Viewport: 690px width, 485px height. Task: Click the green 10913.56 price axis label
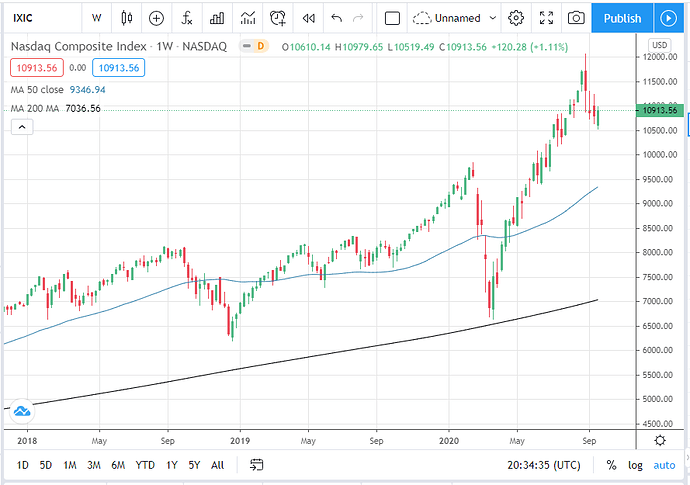[660, 110]
